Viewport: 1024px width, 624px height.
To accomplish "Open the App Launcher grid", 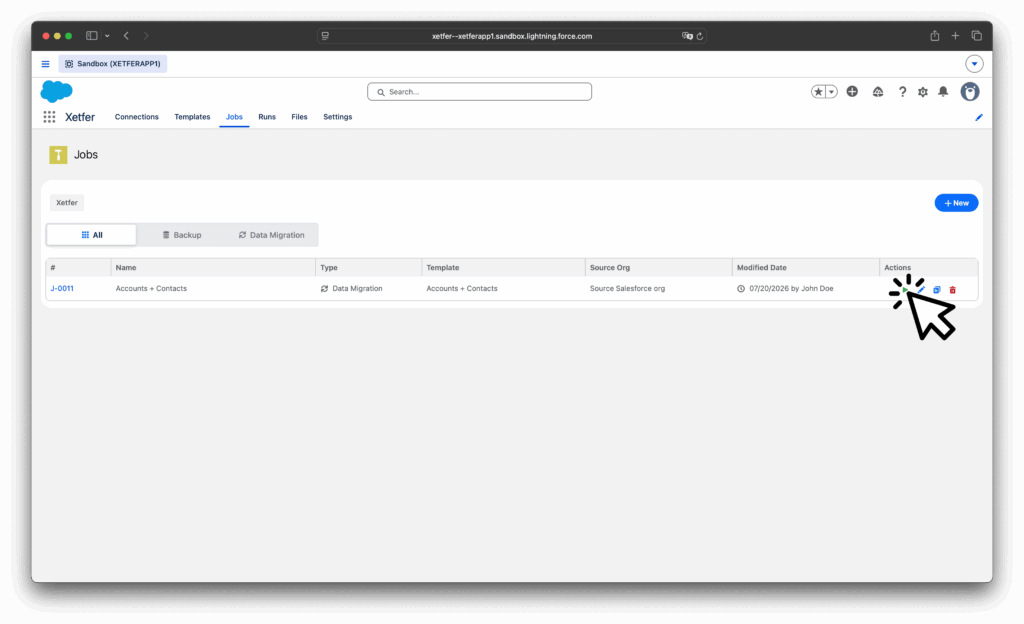I will (x=49, y=117).
